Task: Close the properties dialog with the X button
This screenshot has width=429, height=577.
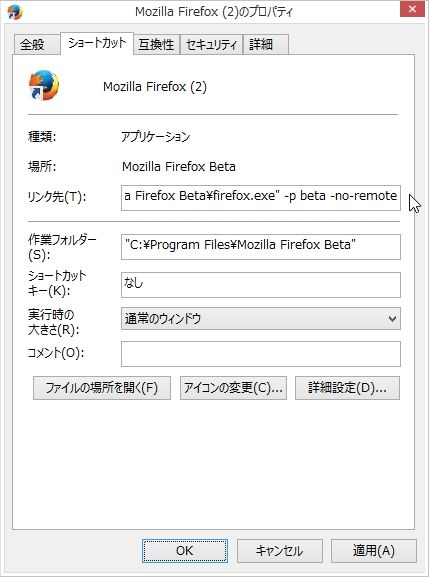Action: (x=412, y=9)
